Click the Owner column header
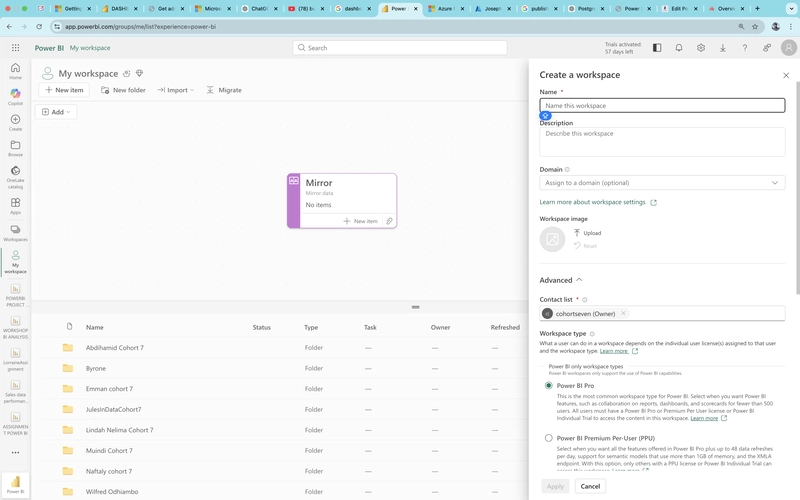Image resolution: width=800 pixels, height=500 pixels. click(x=440, y=327)
